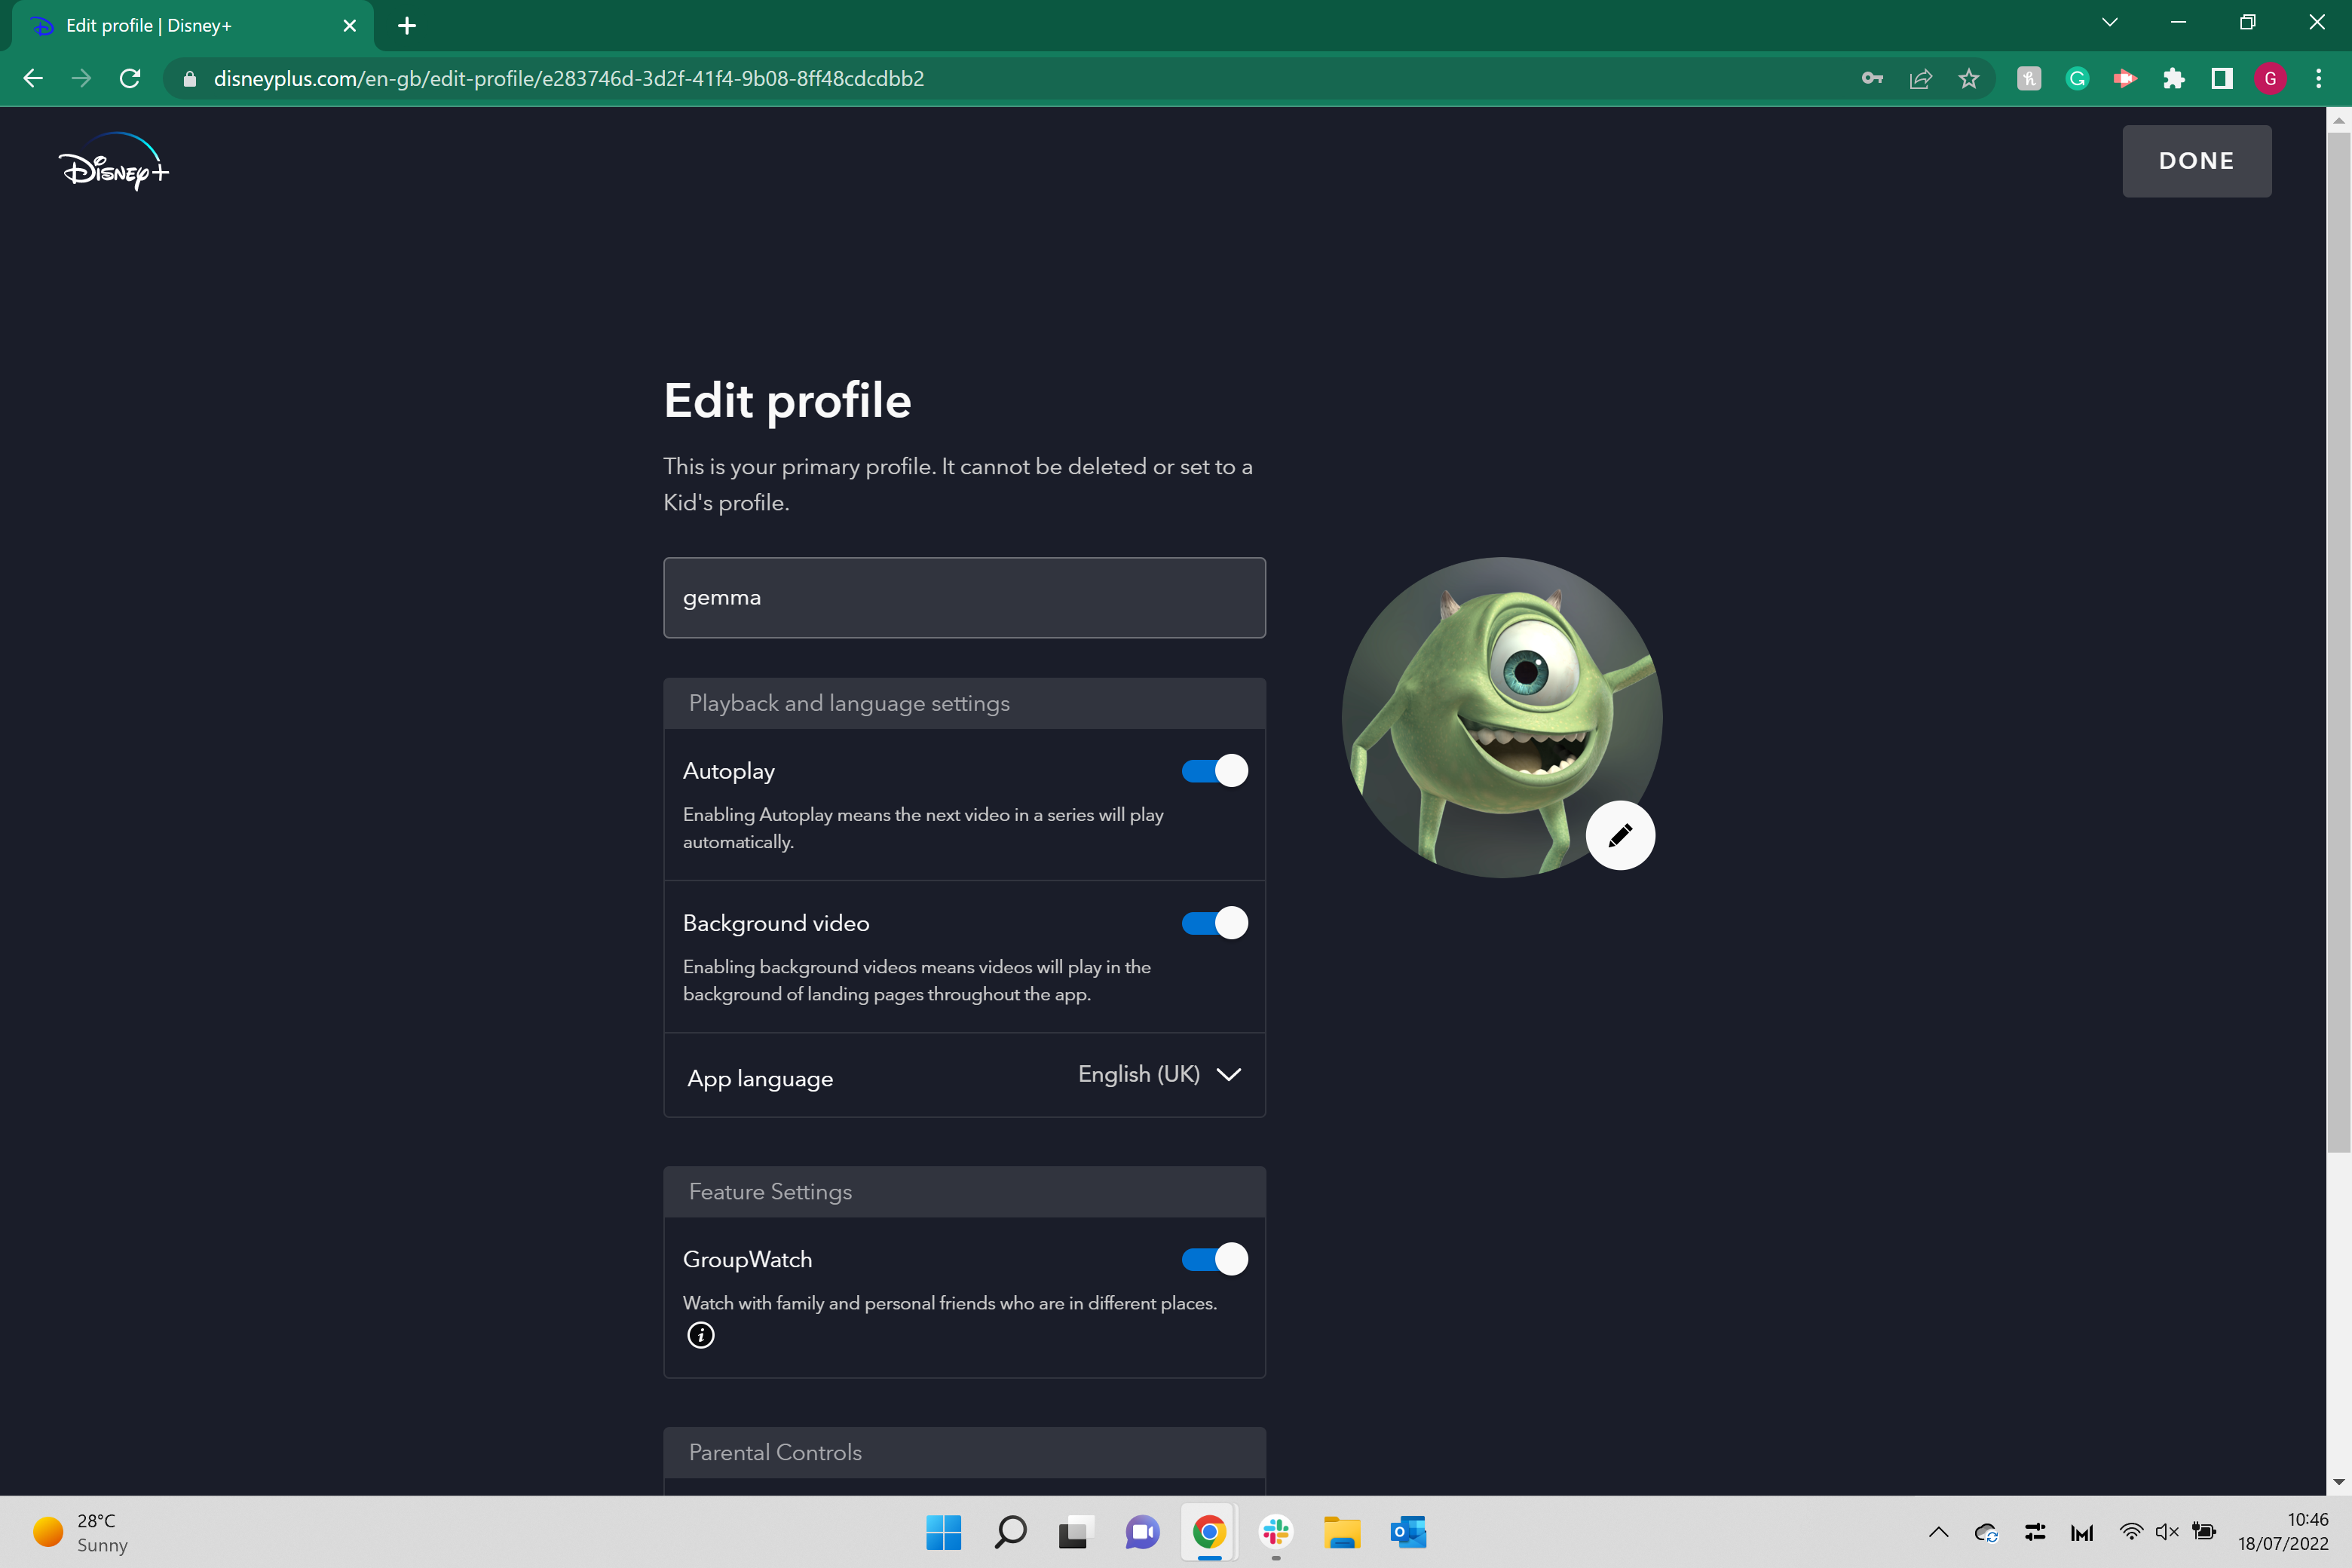Open the Chrome extensions puzzle icon
The height and width of the screenshot is (1568, 2352).
2174,78
